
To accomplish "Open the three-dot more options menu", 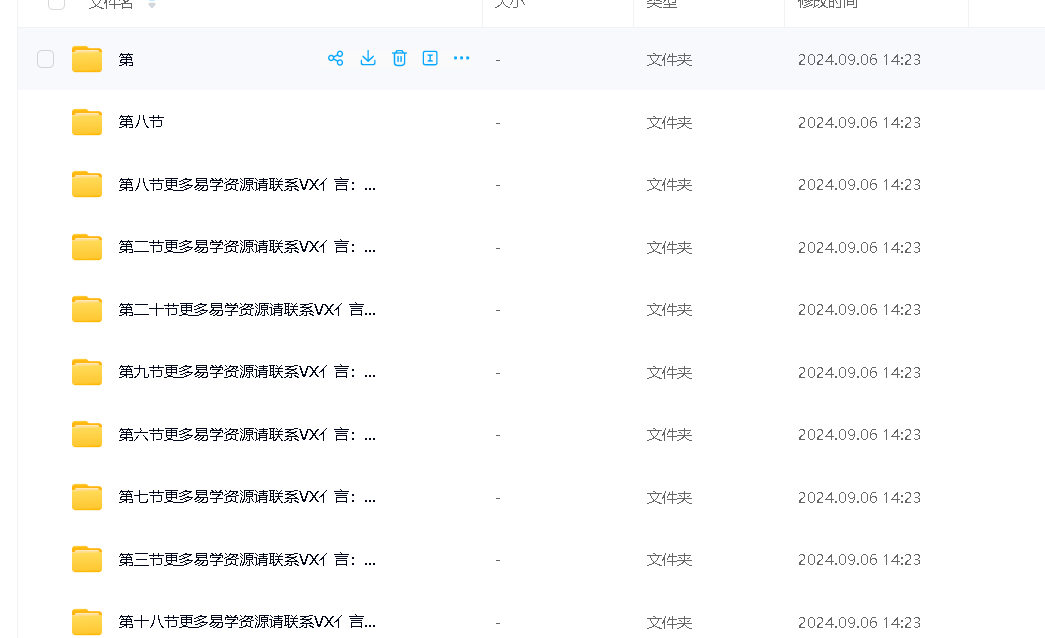I will (x=461, y=59).
